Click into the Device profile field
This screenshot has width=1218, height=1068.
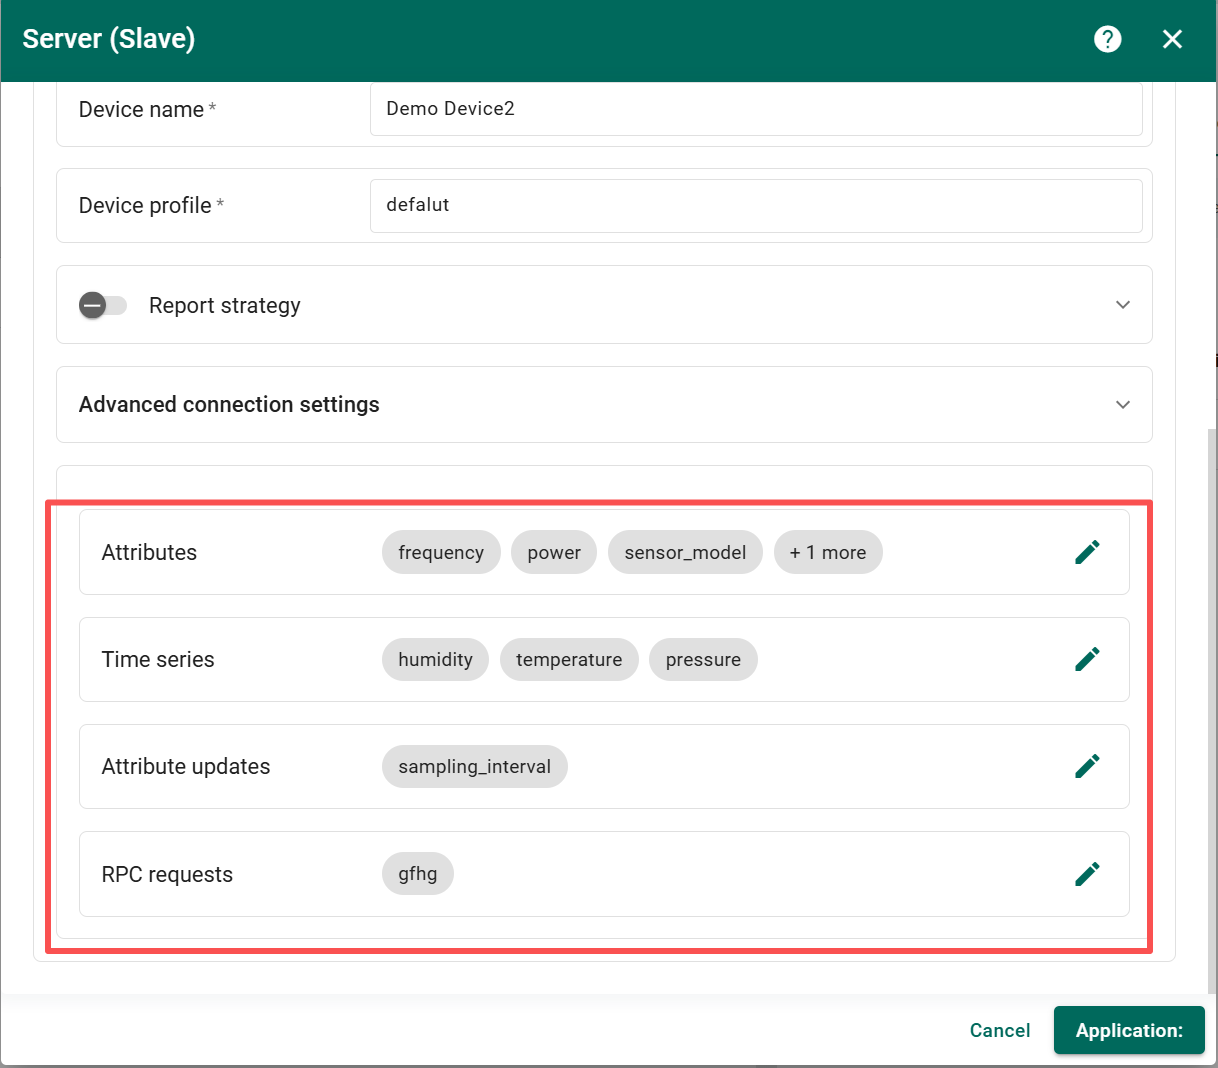pyautogui.click(x=755, y=205)
